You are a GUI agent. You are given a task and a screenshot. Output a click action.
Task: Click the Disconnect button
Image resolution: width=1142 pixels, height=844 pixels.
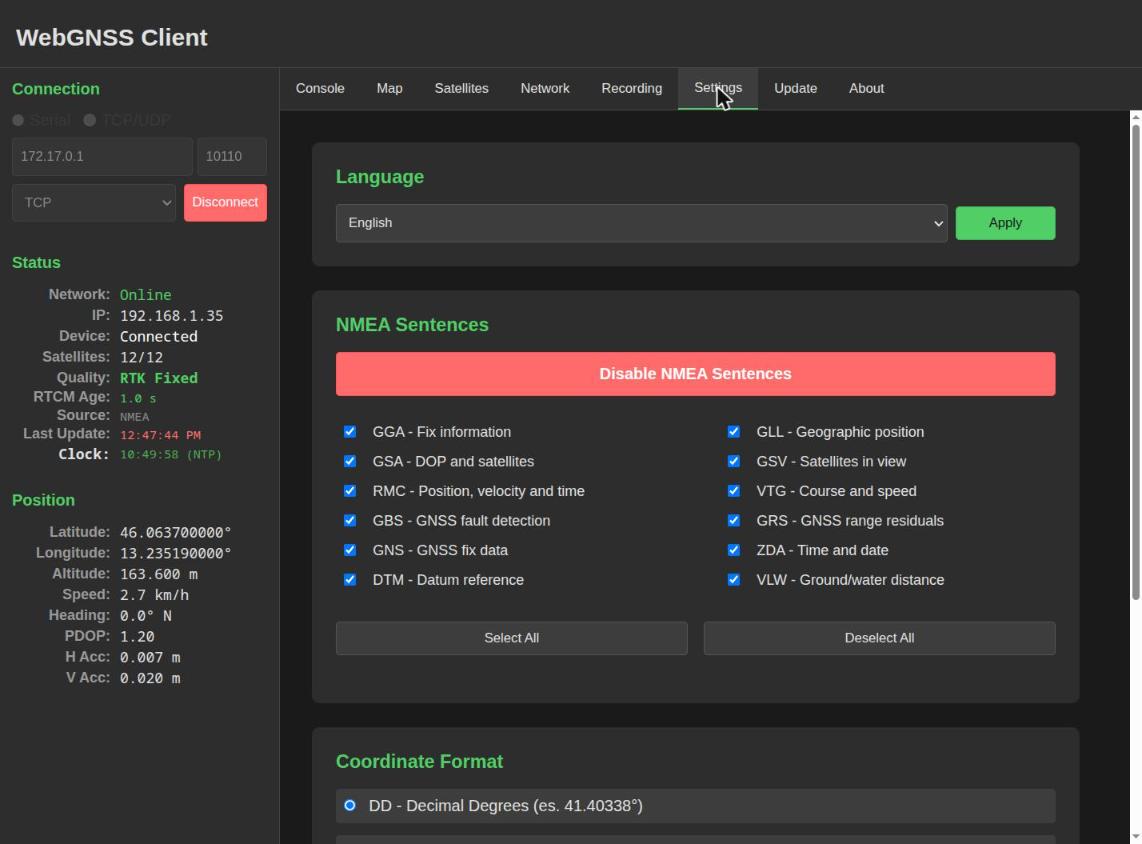(225, 202)
